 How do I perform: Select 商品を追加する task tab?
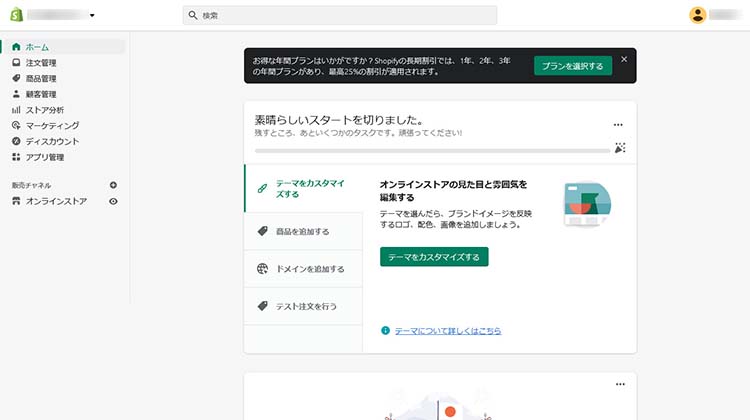303,232
